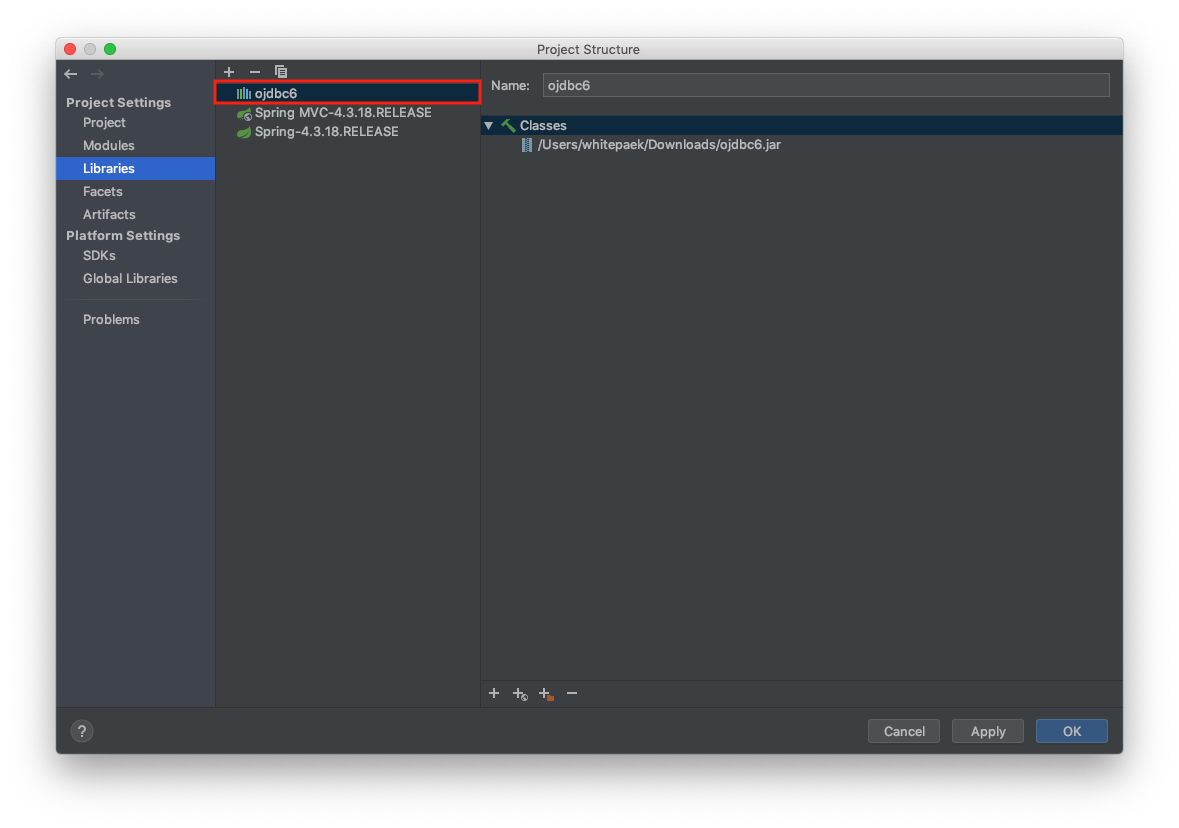
Task: Close the Project Structure window
Action: pyautogui.click(x=70, y=49)
